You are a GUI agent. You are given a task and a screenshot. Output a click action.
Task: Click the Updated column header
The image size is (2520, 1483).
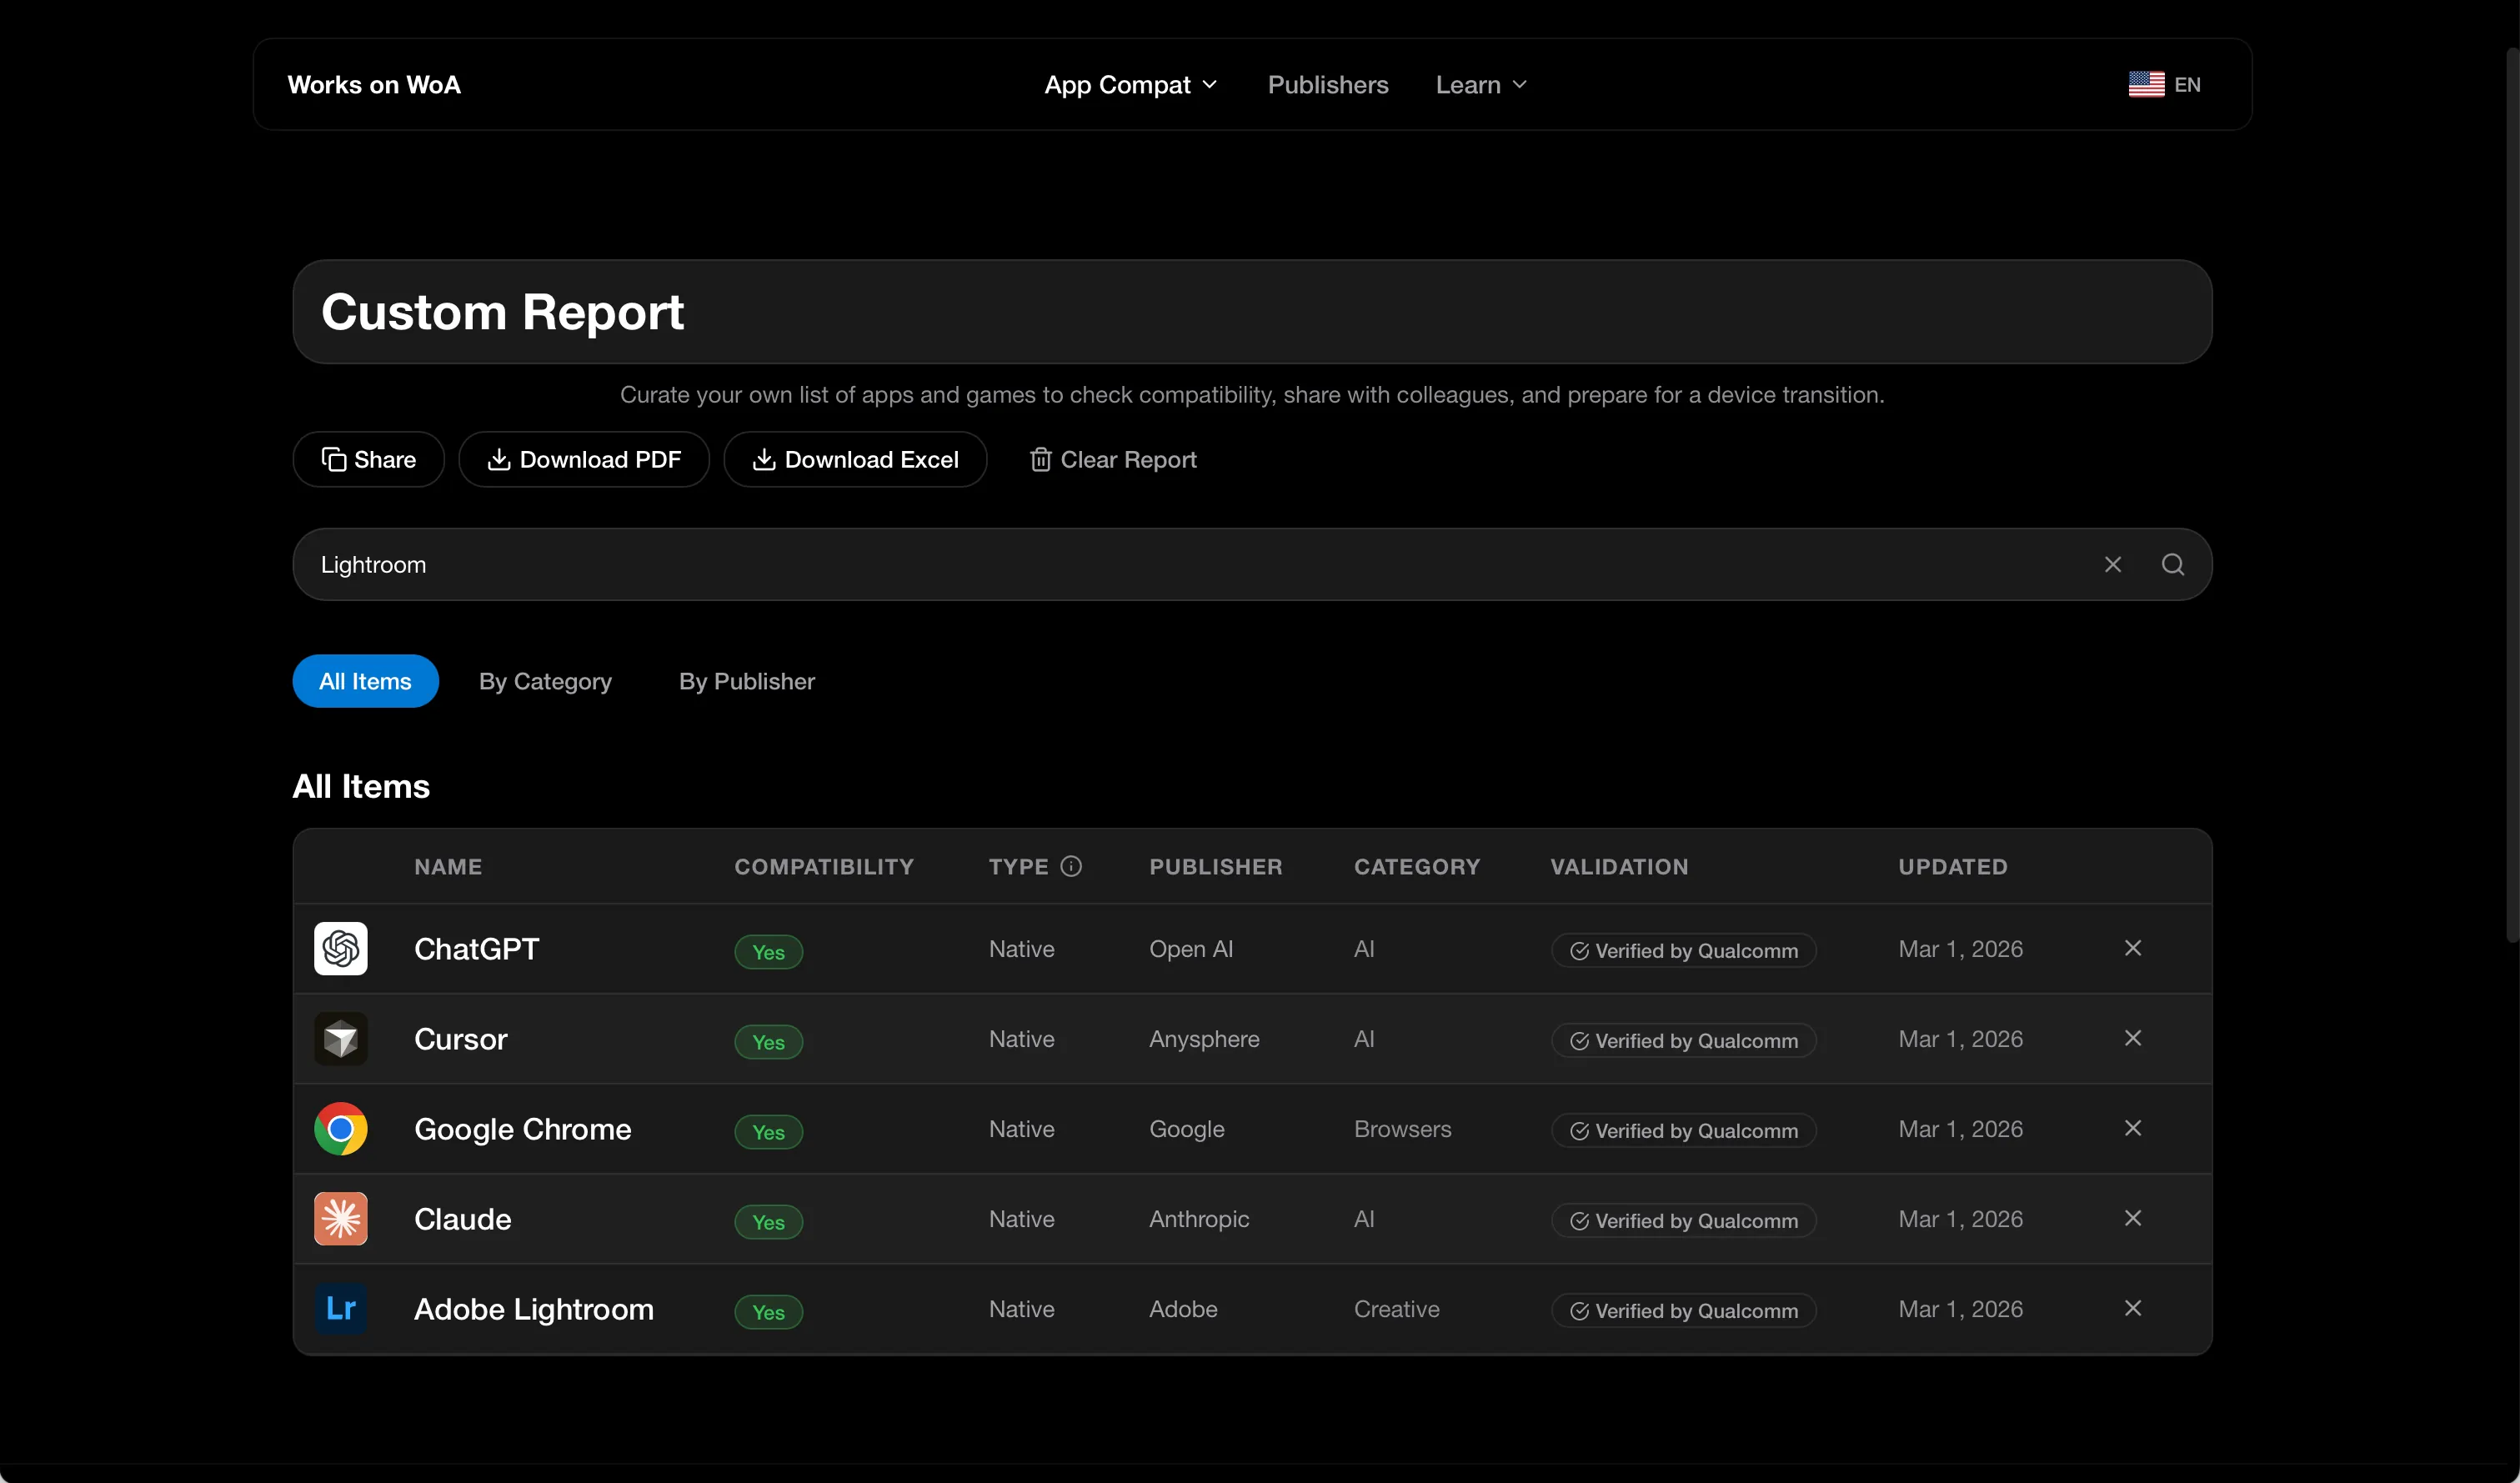(x=1953, y=867)
